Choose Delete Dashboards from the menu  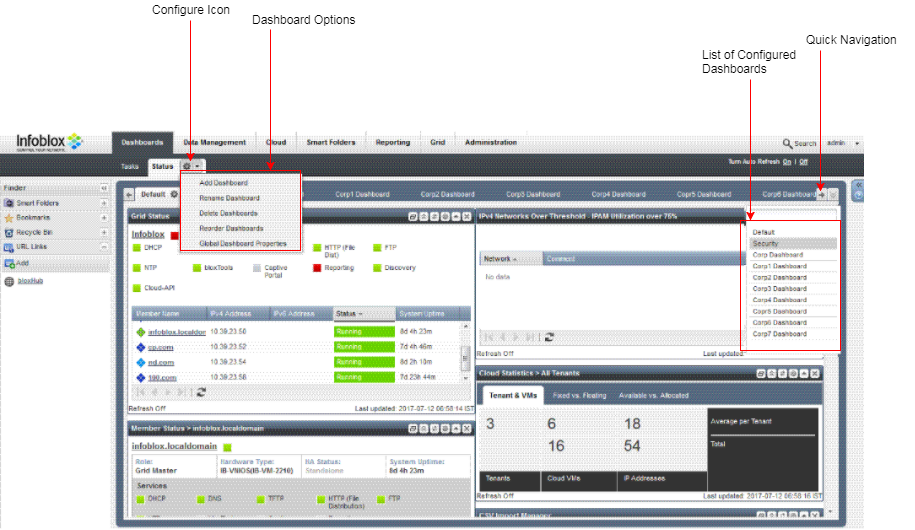pyautogui.click(x=228, y=213)
